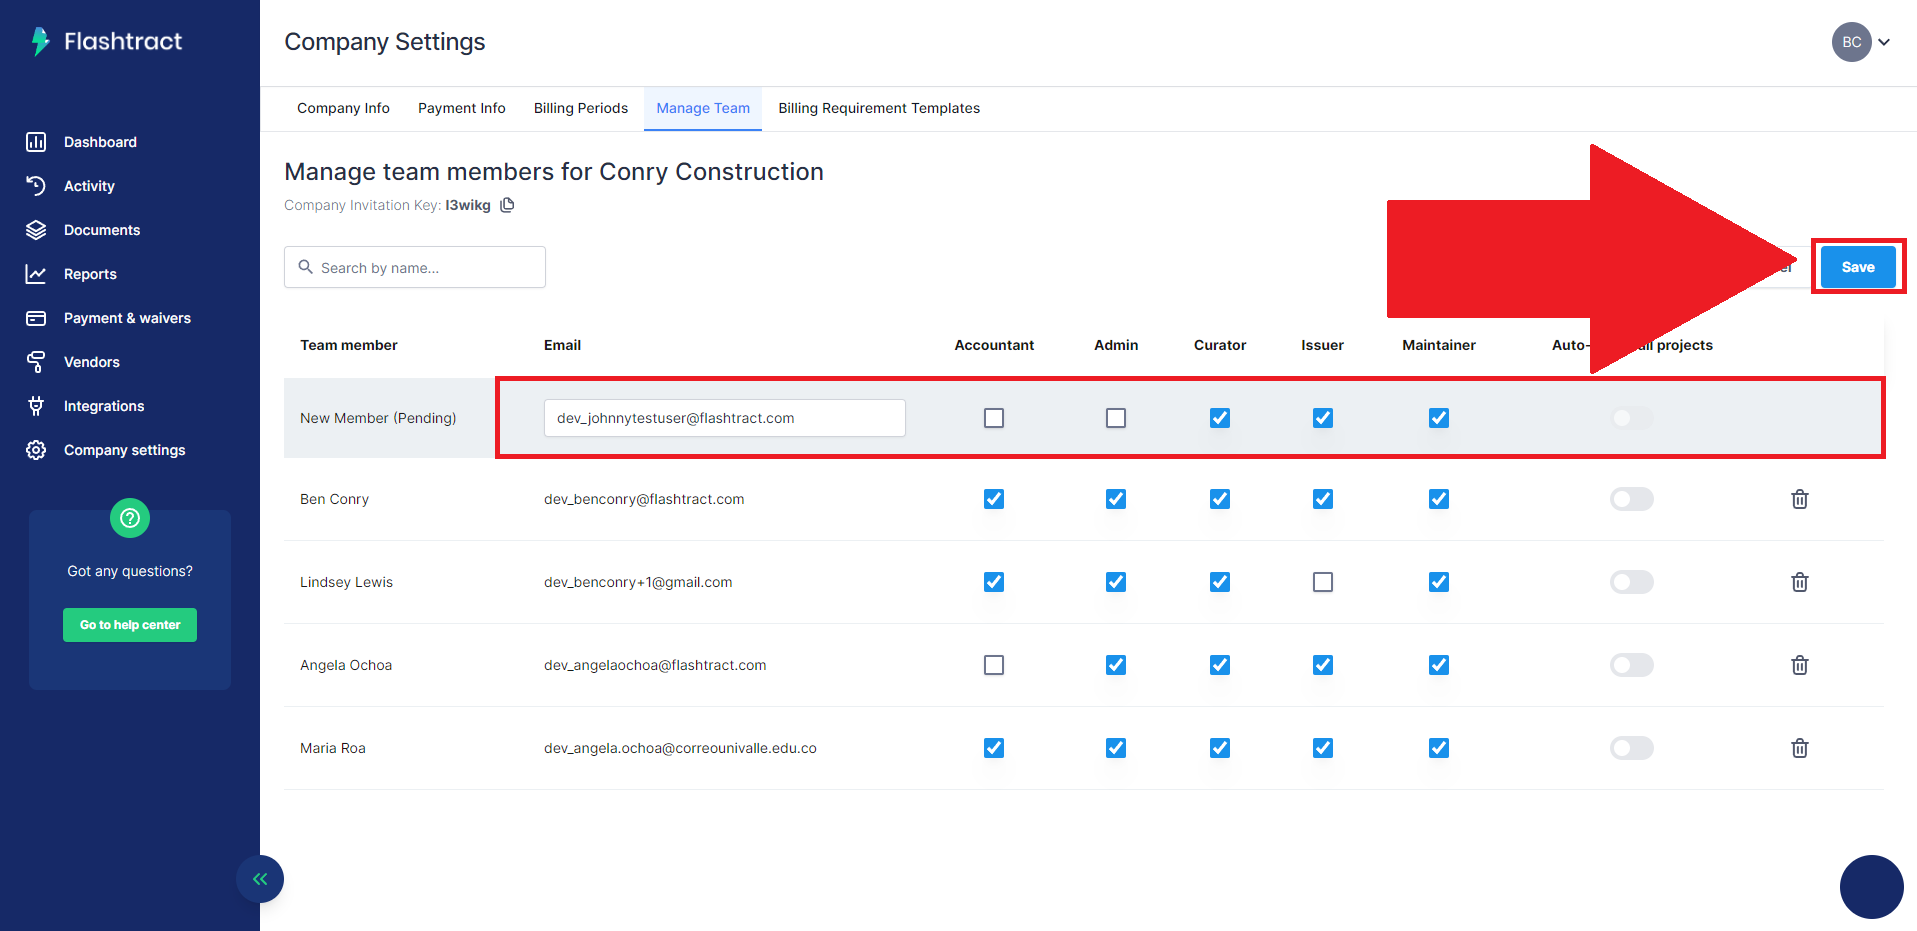The image size is (1917, 931).
Task: Open Billing Requirement Templates tab
Action: pos(879,108)
